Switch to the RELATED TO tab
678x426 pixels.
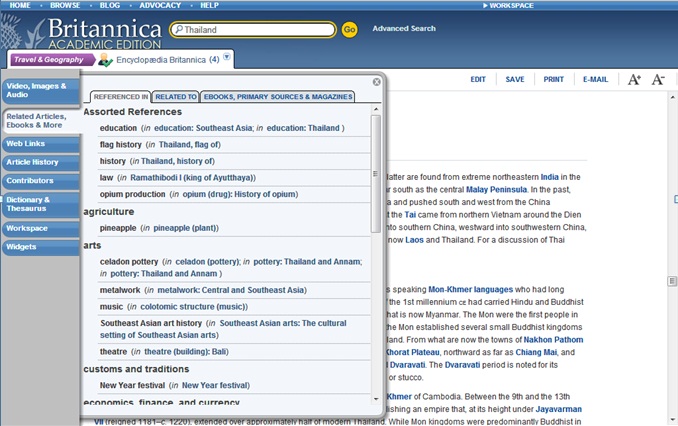pyautogui.click(x=176, y=97)
